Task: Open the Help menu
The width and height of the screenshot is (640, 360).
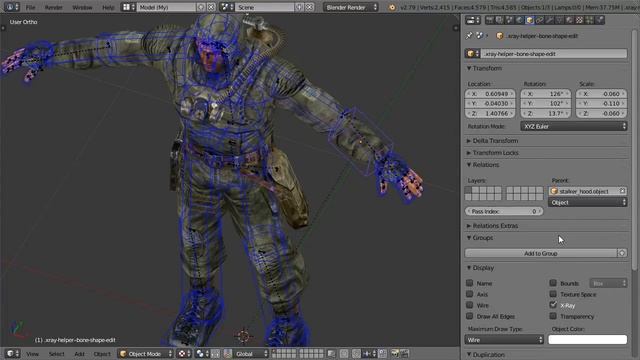Action: coord(108,7)
